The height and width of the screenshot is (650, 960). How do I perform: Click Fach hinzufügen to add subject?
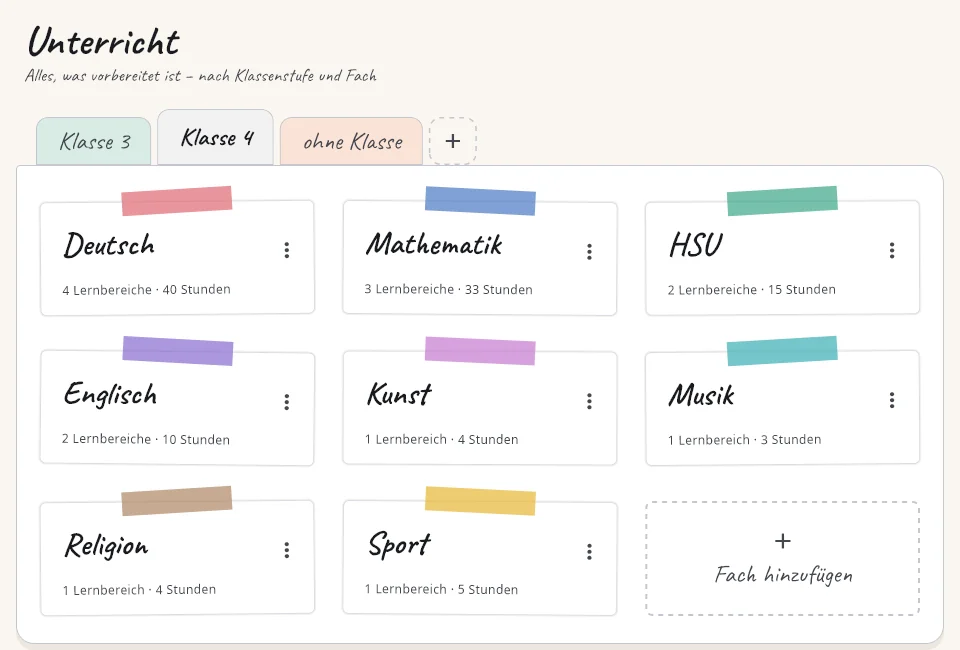(782, 558)
